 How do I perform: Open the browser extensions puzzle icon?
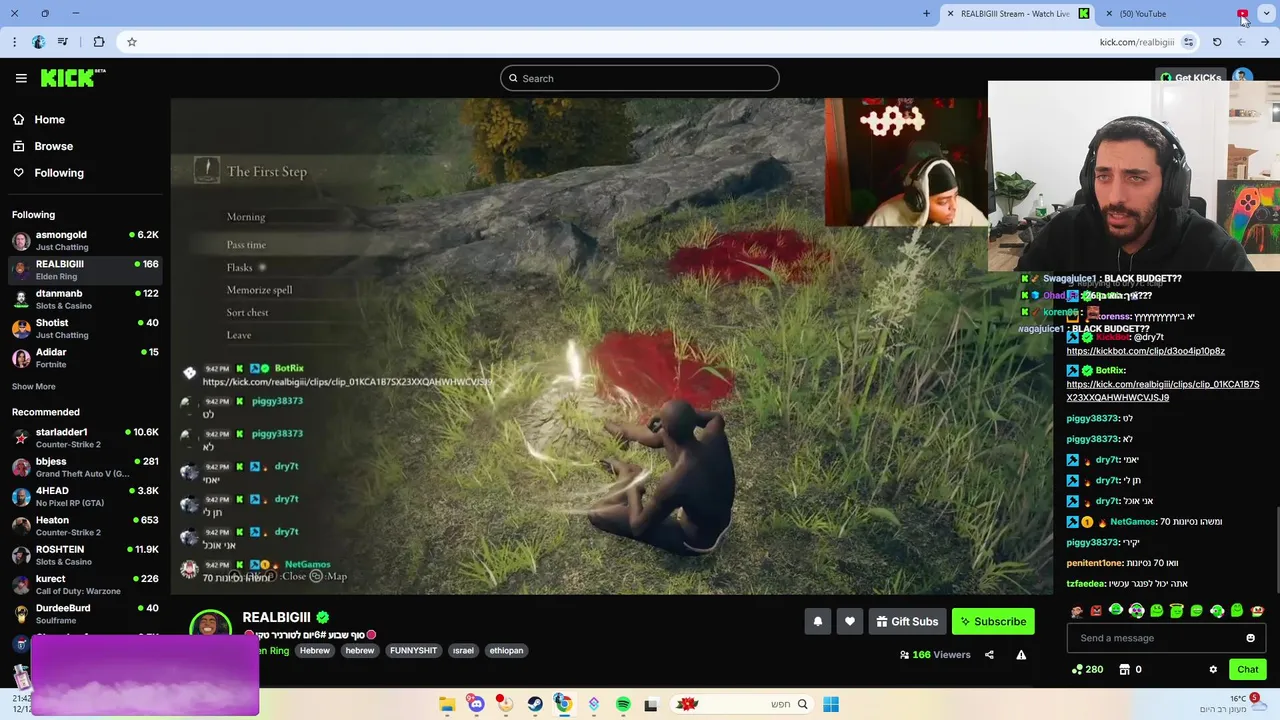click(x=98, y=42)
